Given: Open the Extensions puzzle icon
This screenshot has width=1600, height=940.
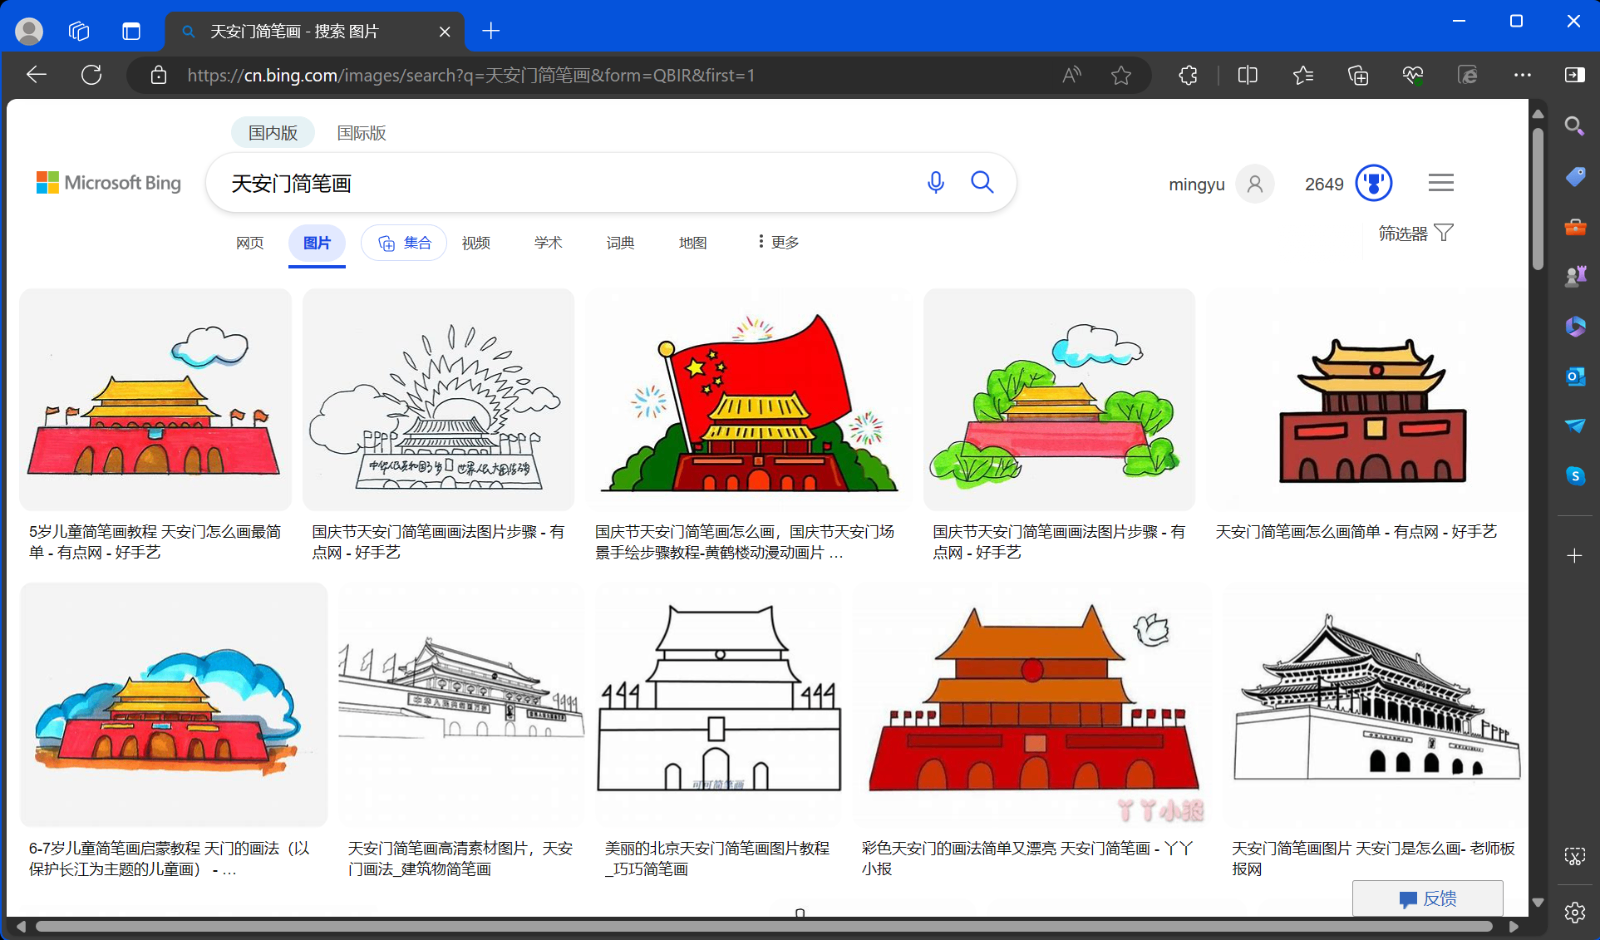Looking at the screenshot, I should pyautogui.click(x=1187, y=75).
